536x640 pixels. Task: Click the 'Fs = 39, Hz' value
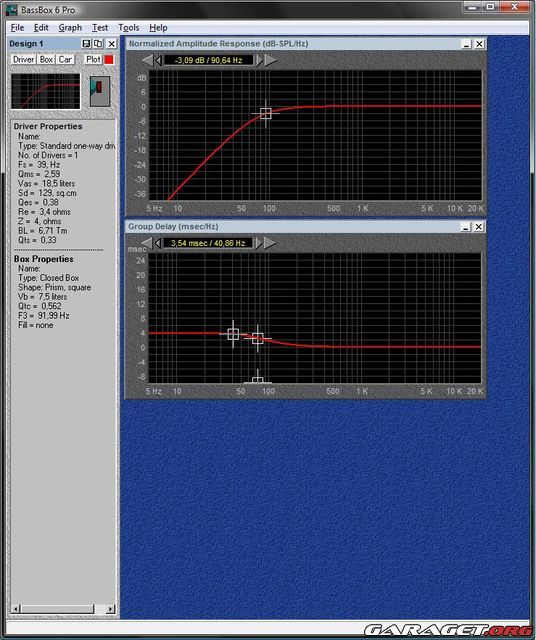tap(39, 164)
